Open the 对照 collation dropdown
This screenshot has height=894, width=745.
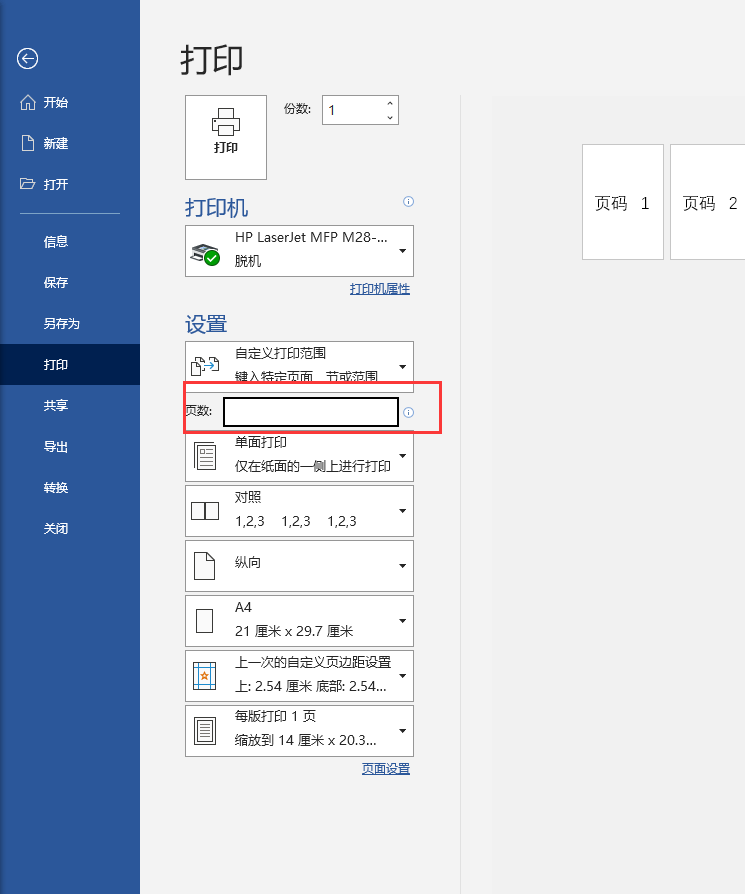click(299, 511)
